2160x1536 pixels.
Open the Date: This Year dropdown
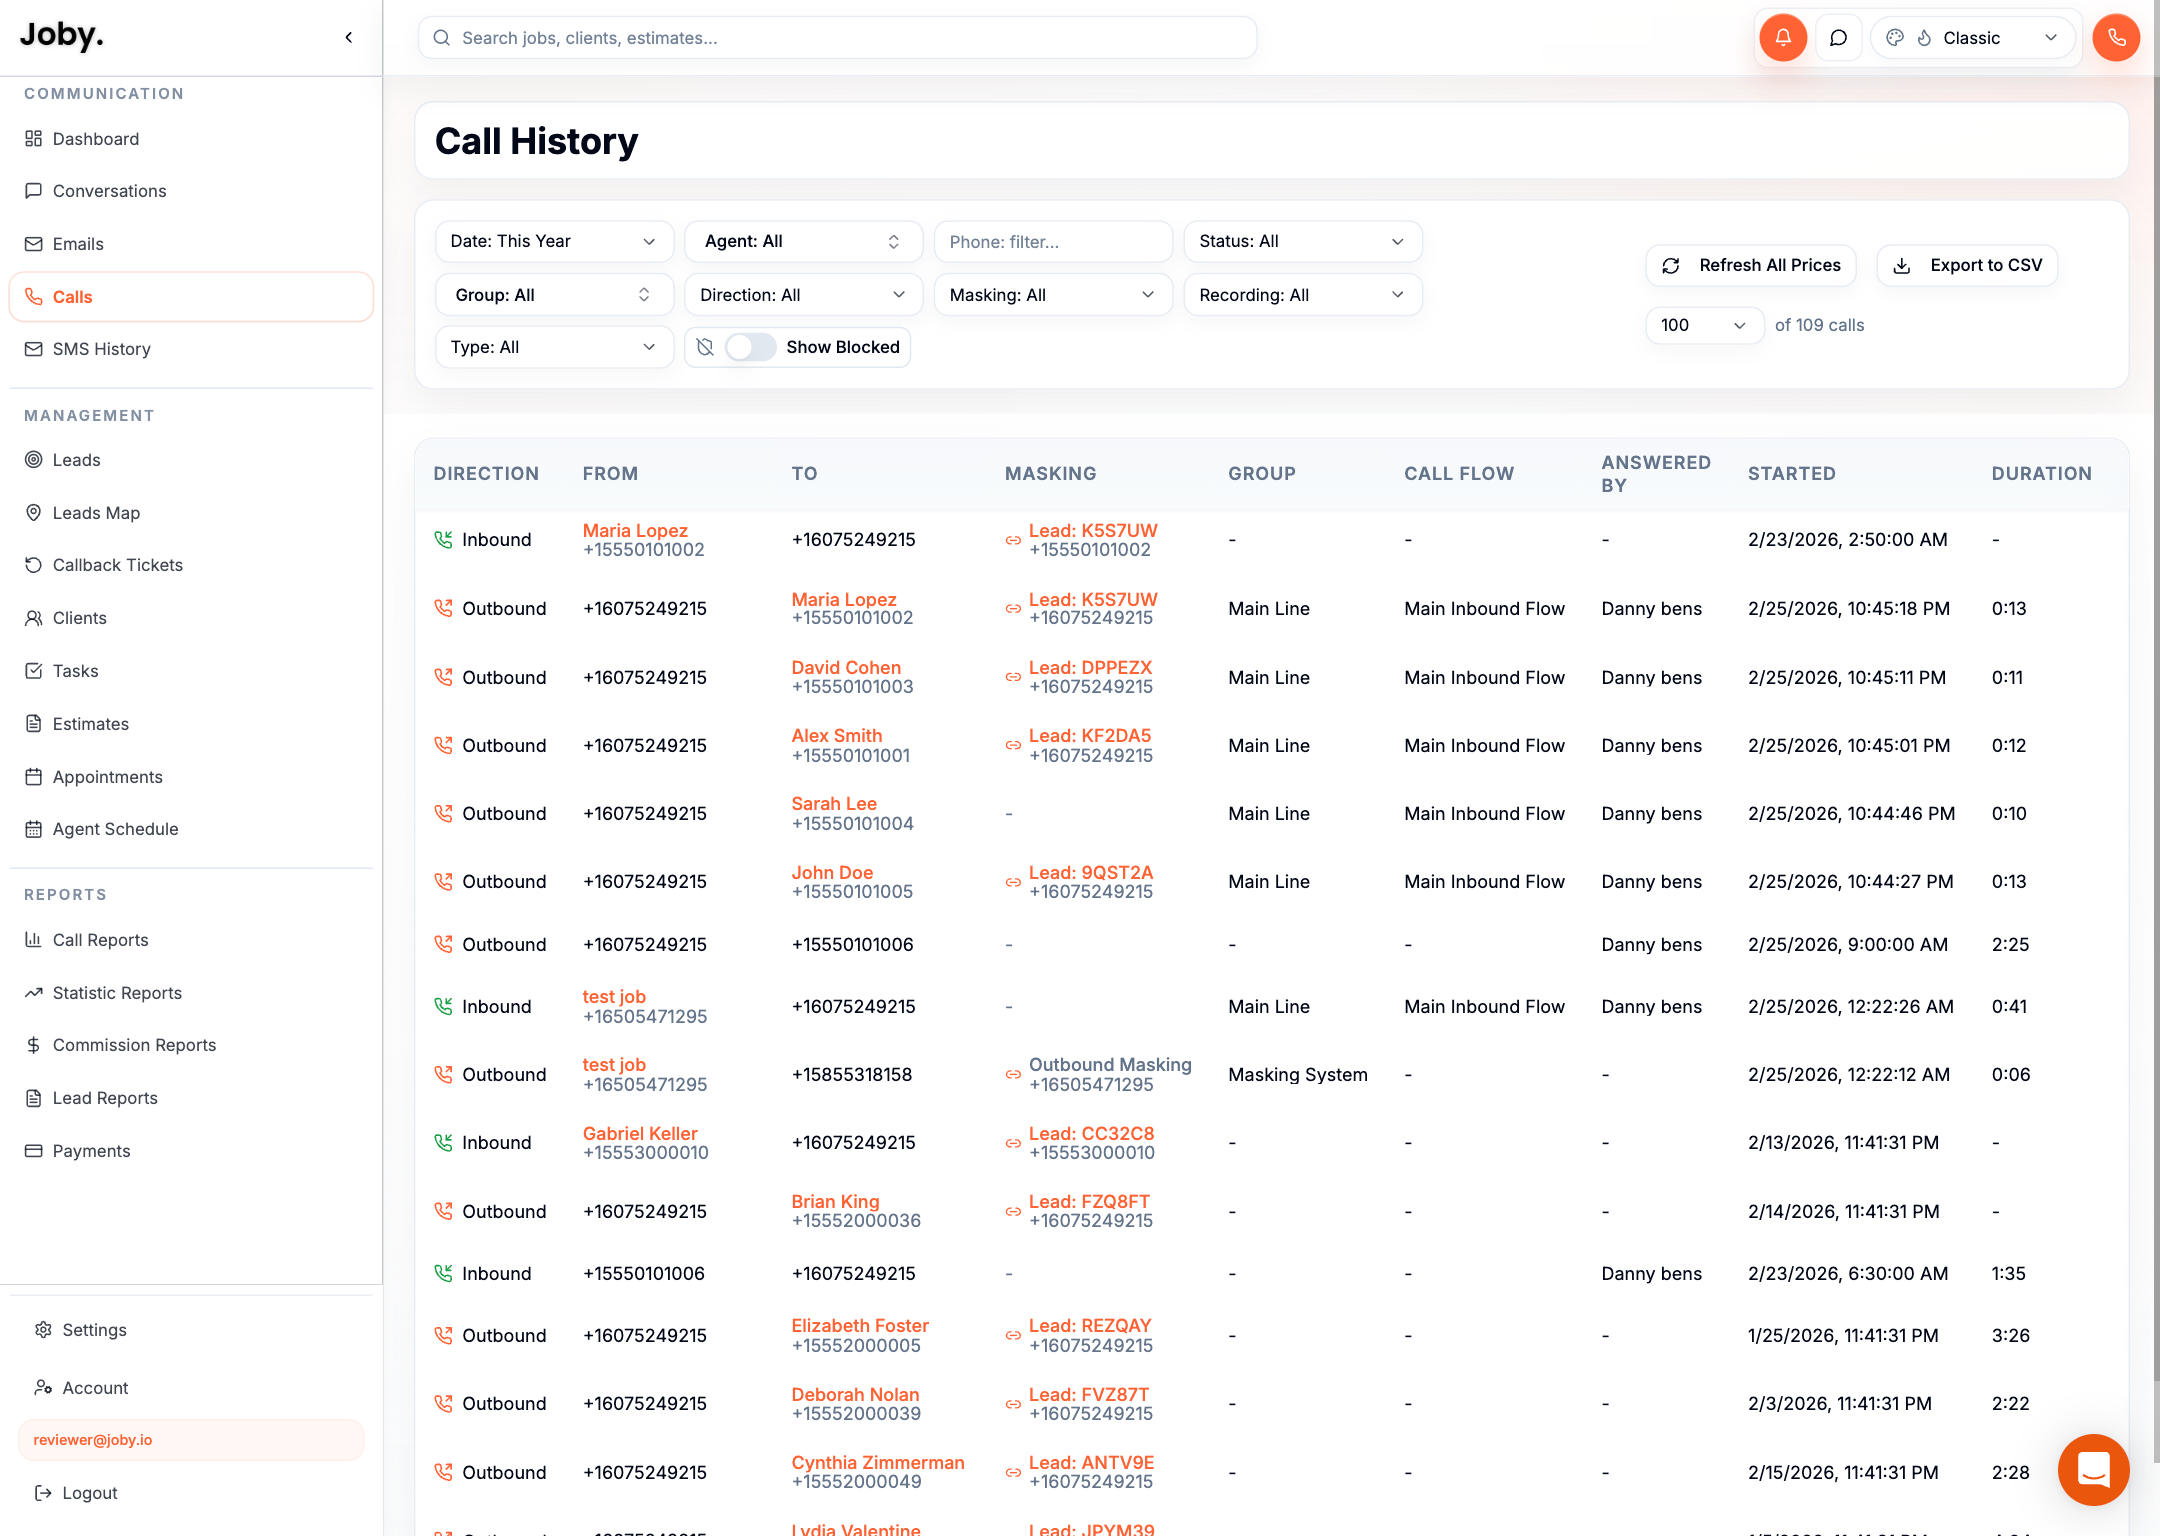(x=554, y=242)
